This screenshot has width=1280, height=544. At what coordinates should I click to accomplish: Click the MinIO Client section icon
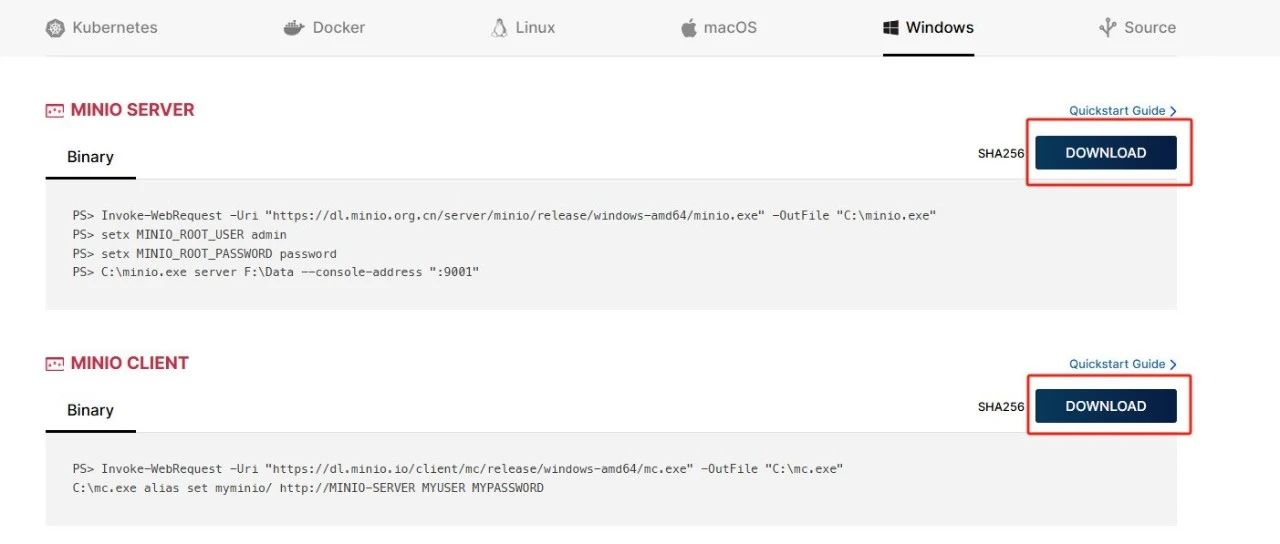coord(55,364)
